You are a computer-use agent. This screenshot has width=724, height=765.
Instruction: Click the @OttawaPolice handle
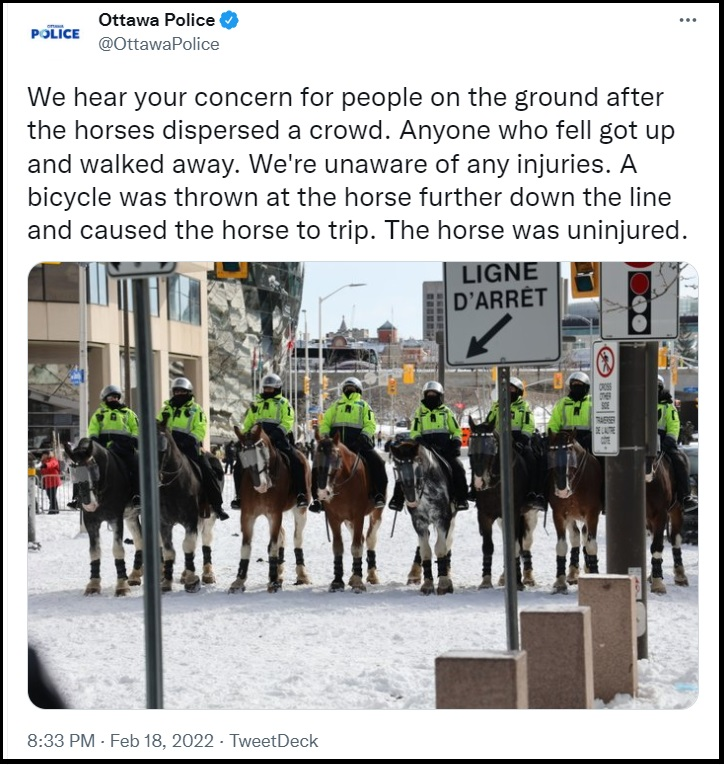159,44
